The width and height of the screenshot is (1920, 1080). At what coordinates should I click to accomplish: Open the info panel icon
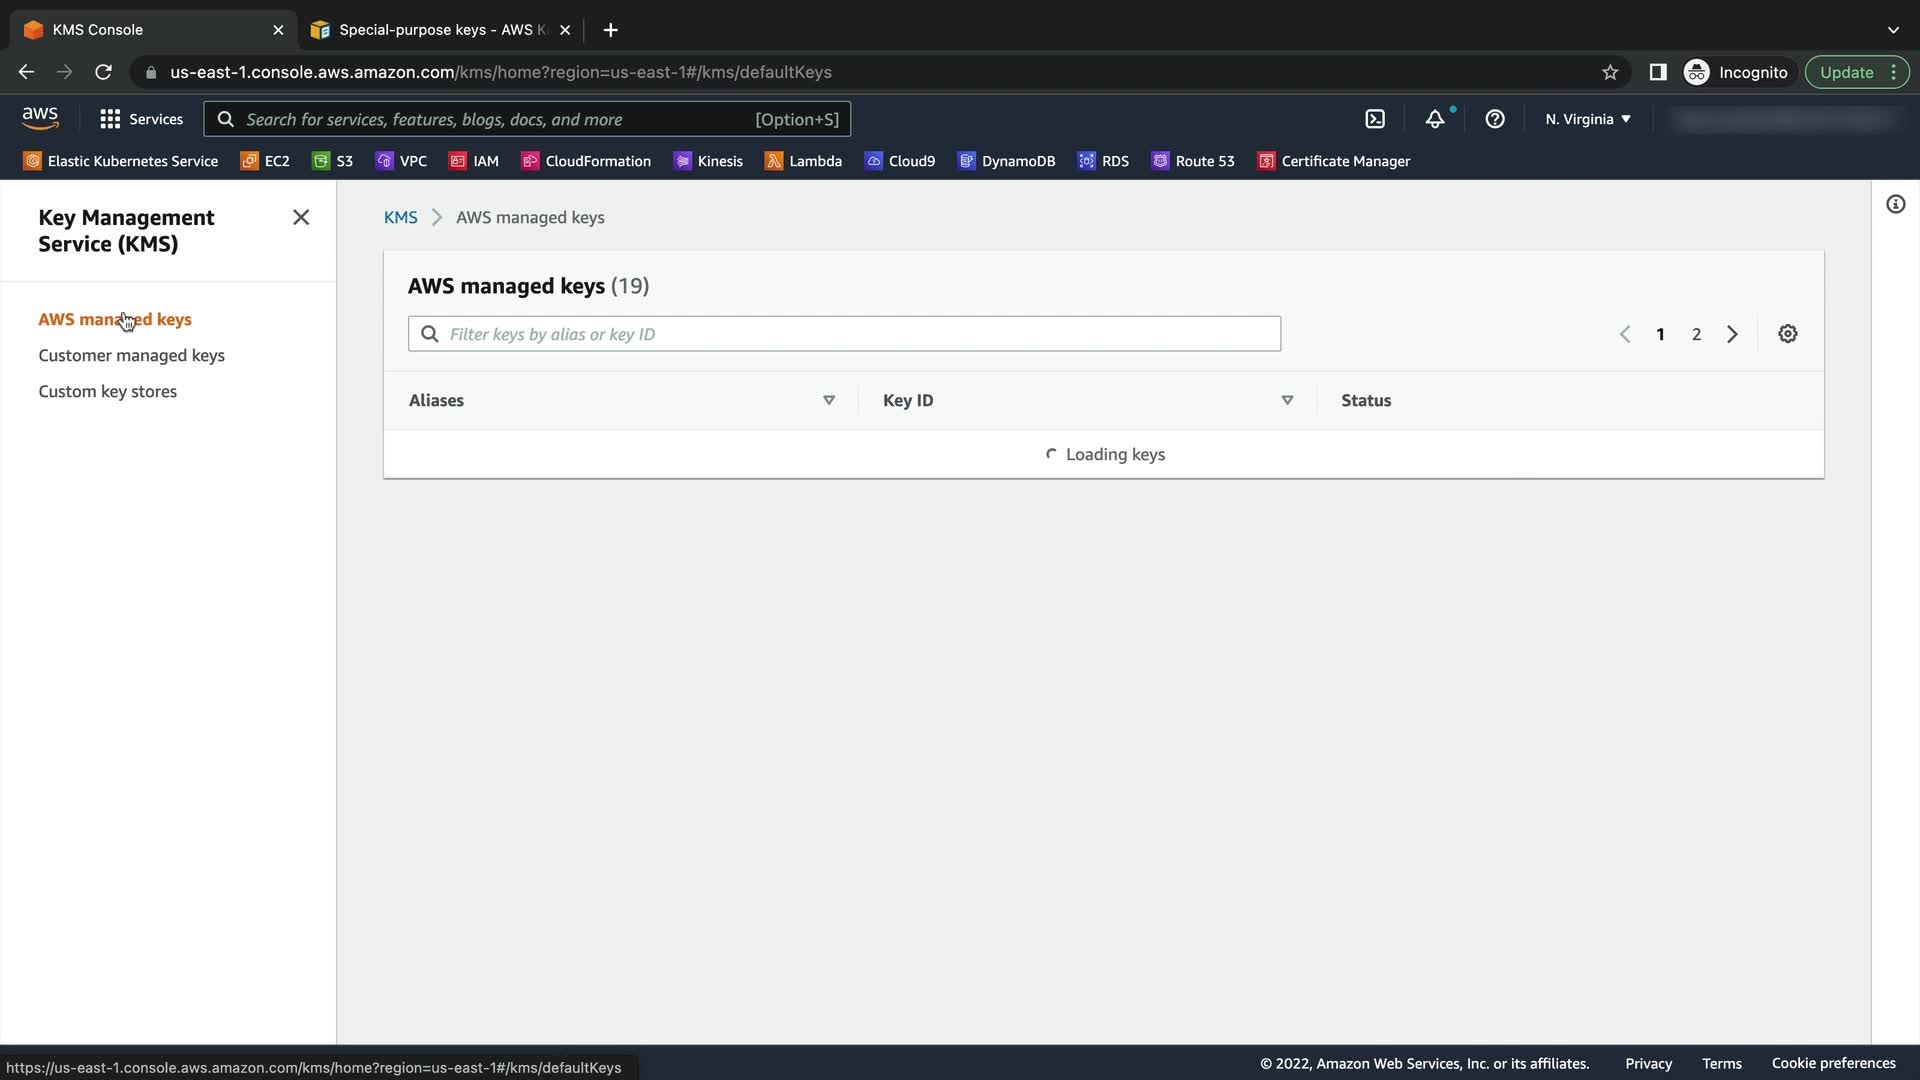tap(1895, 205)
